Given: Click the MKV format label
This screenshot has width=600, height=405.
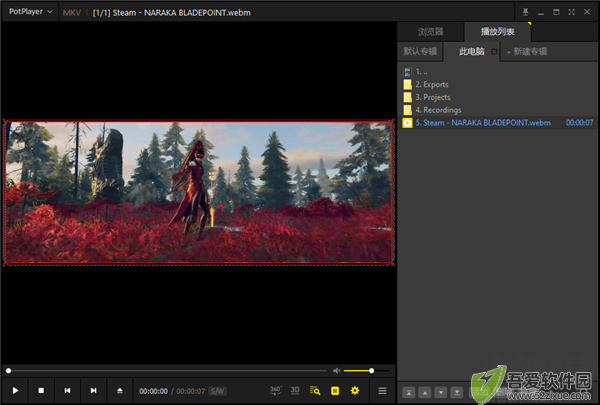Looking at the screenshot, I should pyautogui.click(x=72, y=13).
